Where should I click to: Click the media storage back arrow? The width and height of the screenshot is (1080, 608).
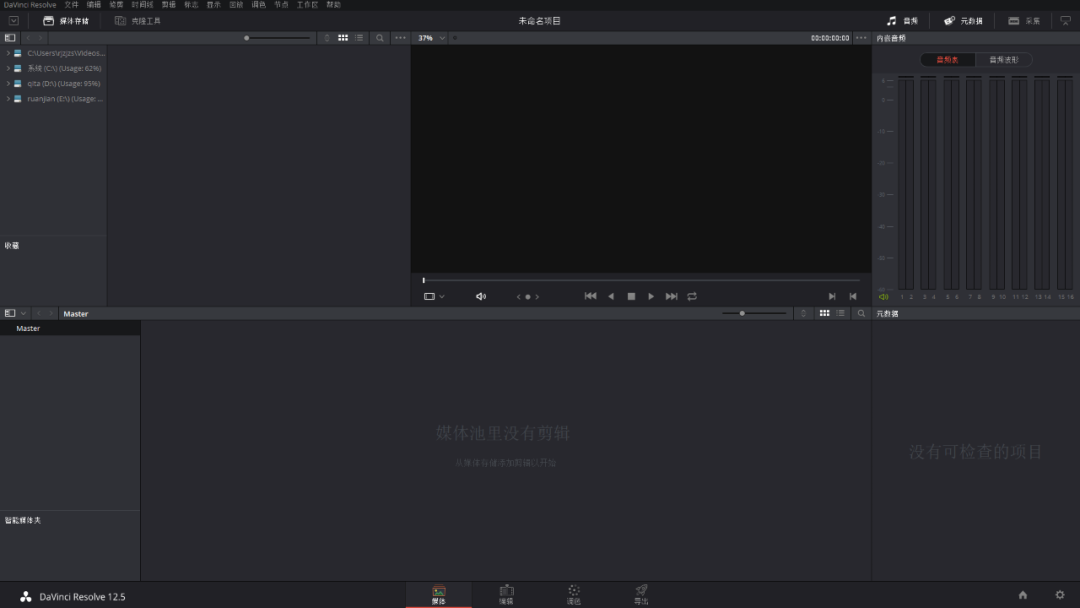tap(28, 38)
